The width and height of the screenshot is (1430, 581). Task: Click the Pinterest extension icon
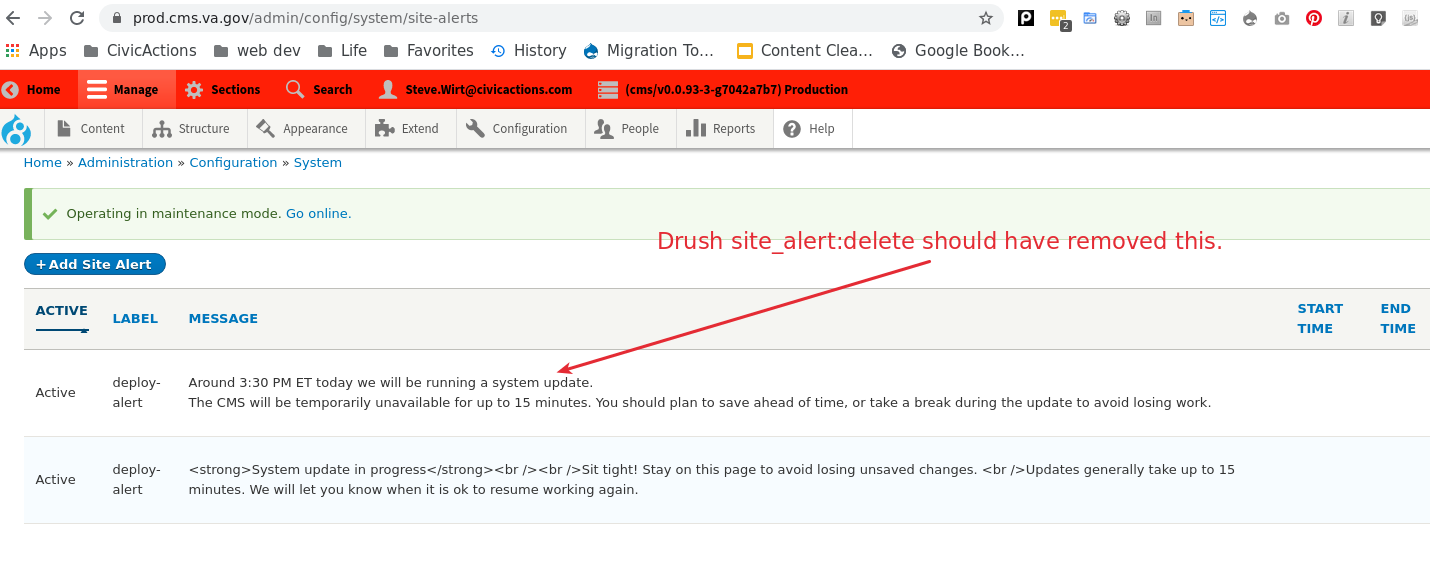(1314, 18)
